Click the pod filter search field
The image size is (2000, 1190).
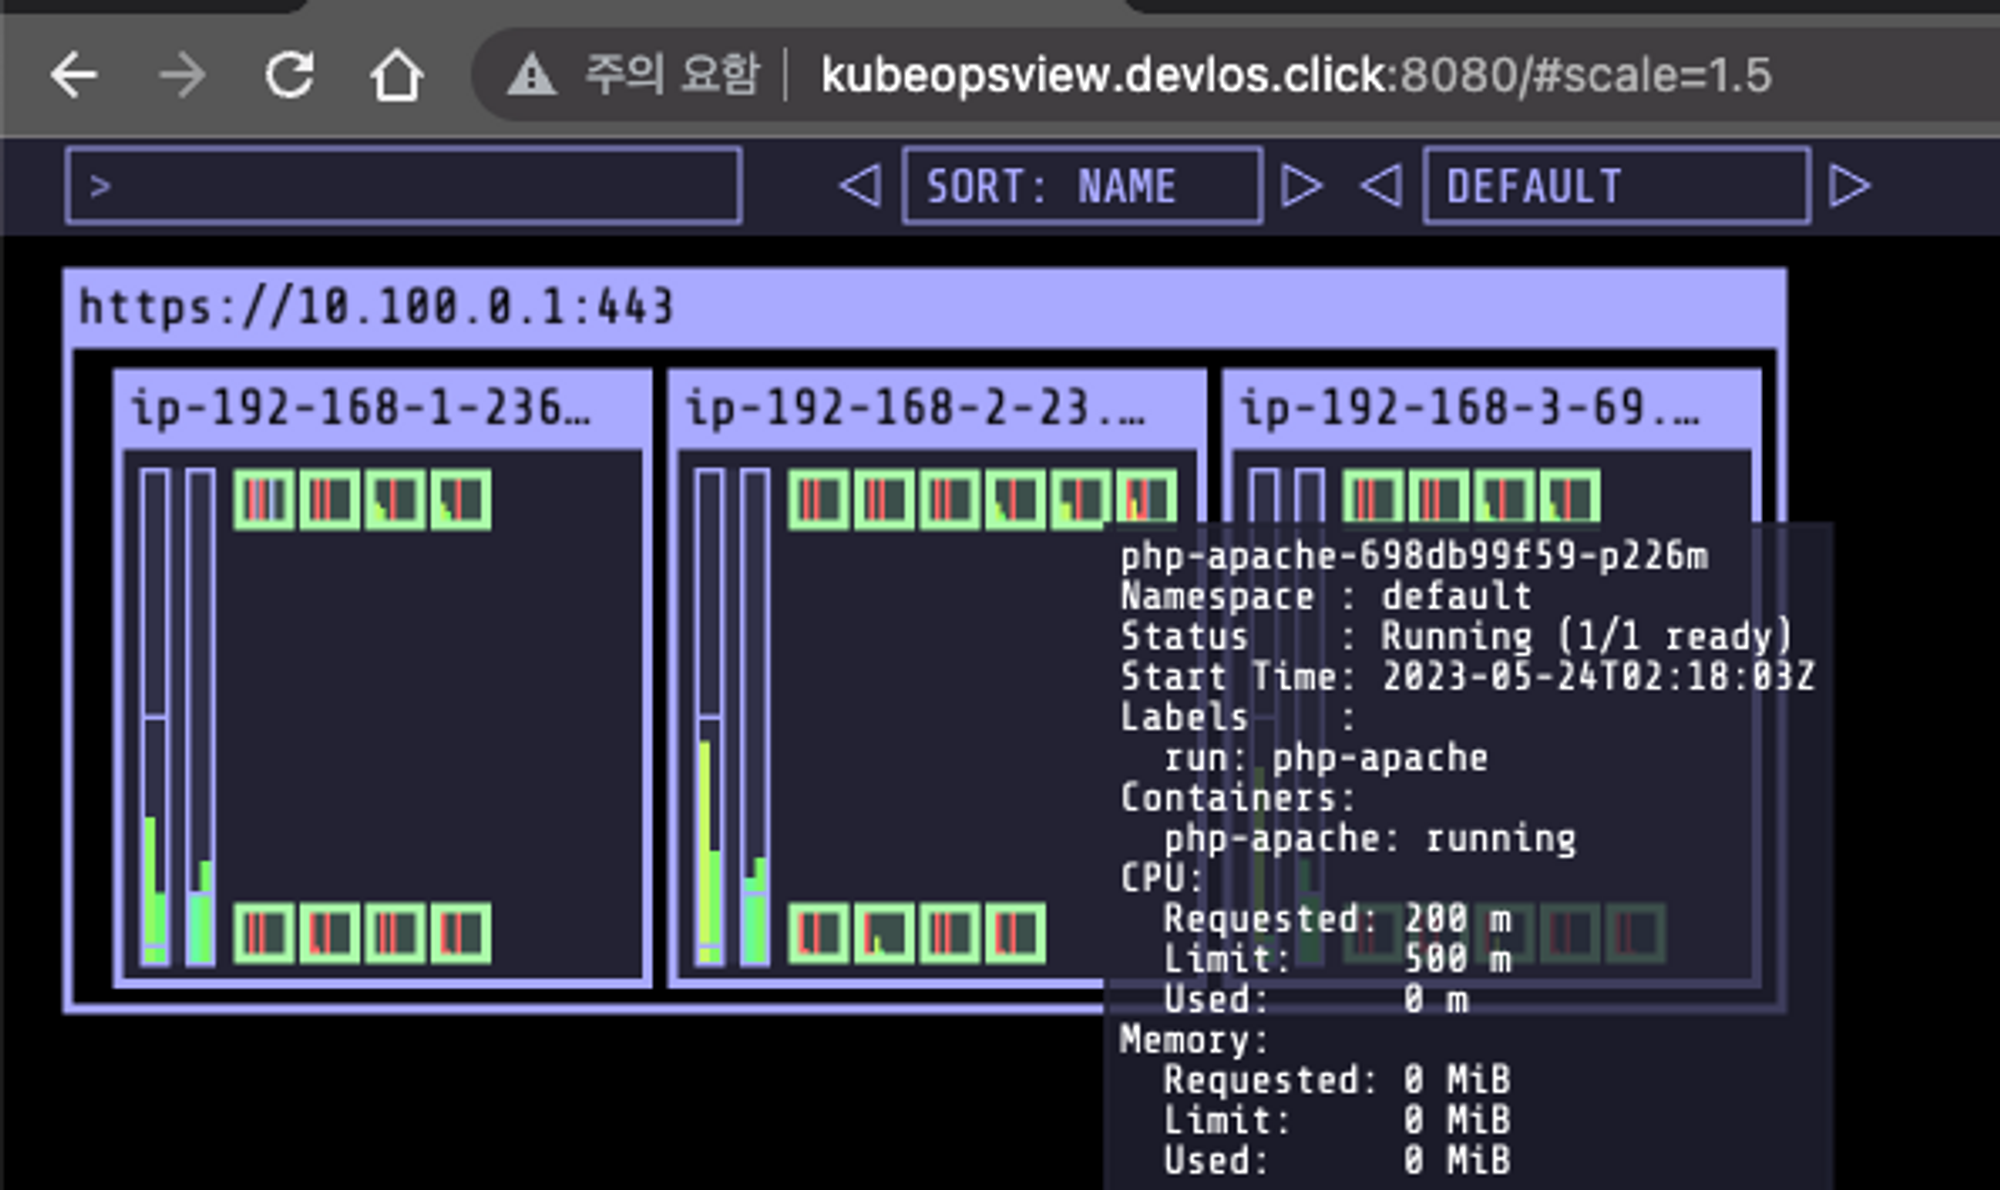coord(403,186)
